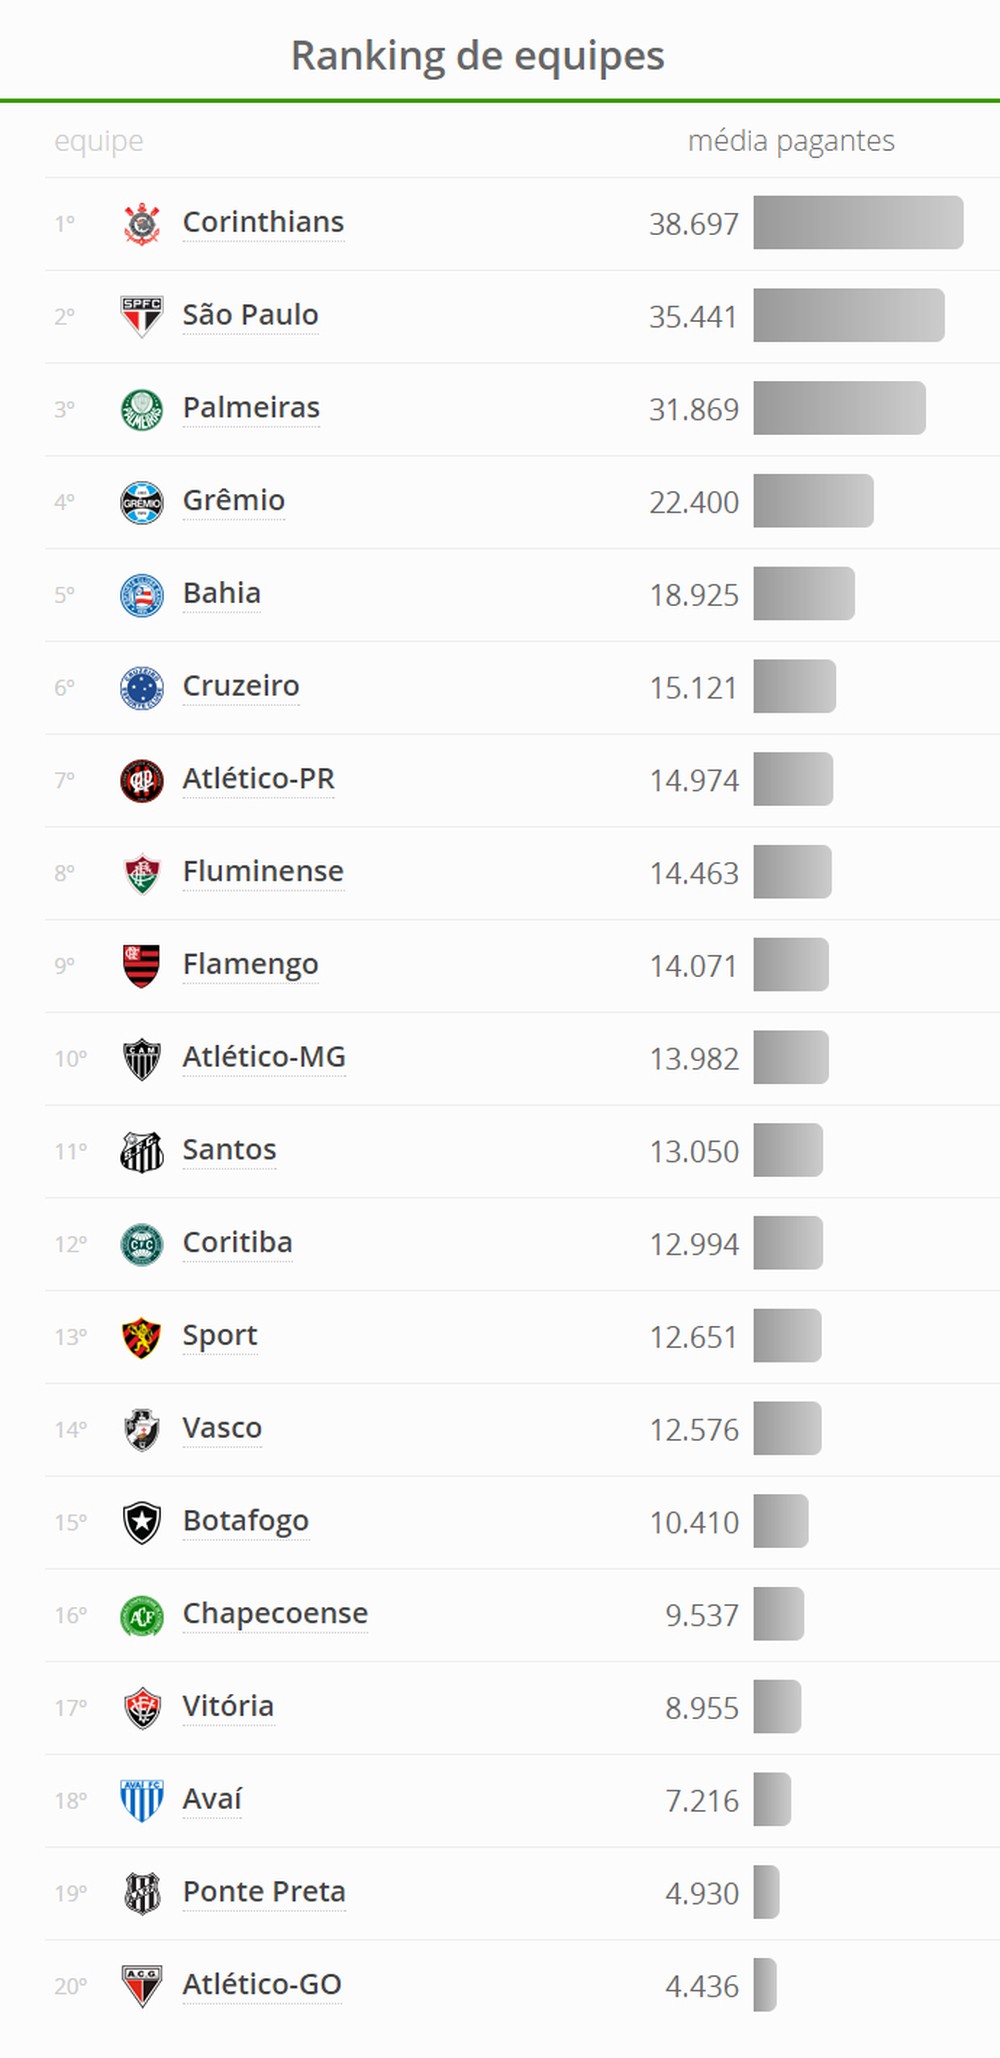1000x2058 pixels.
Task: Click Corinthians' attendance bar
Action: tap(858, 223)
